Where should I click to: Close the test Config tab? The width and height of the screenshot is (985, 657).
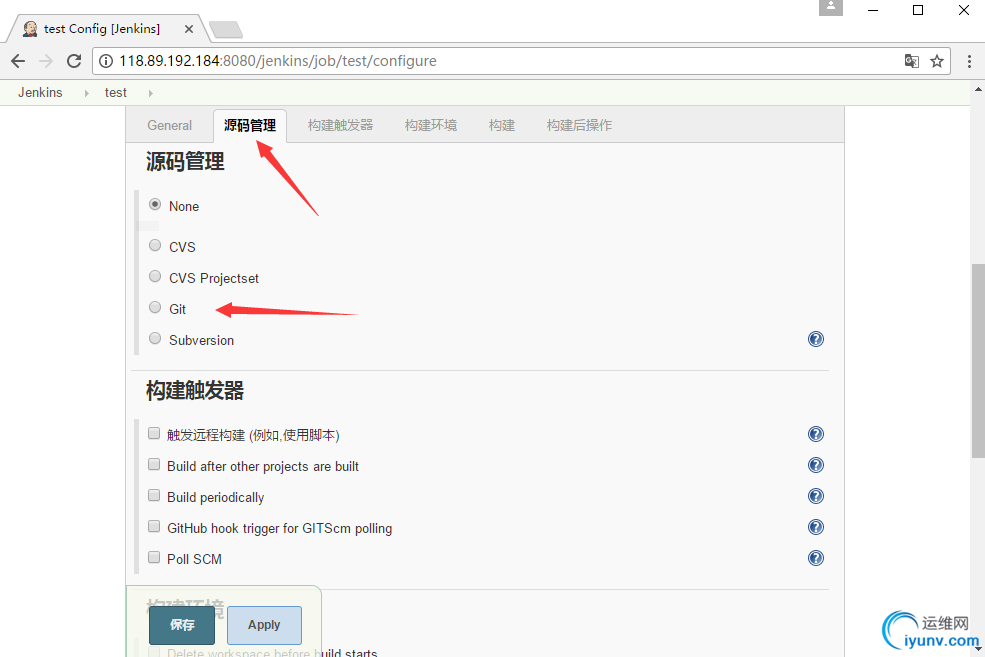pos(188,29)
